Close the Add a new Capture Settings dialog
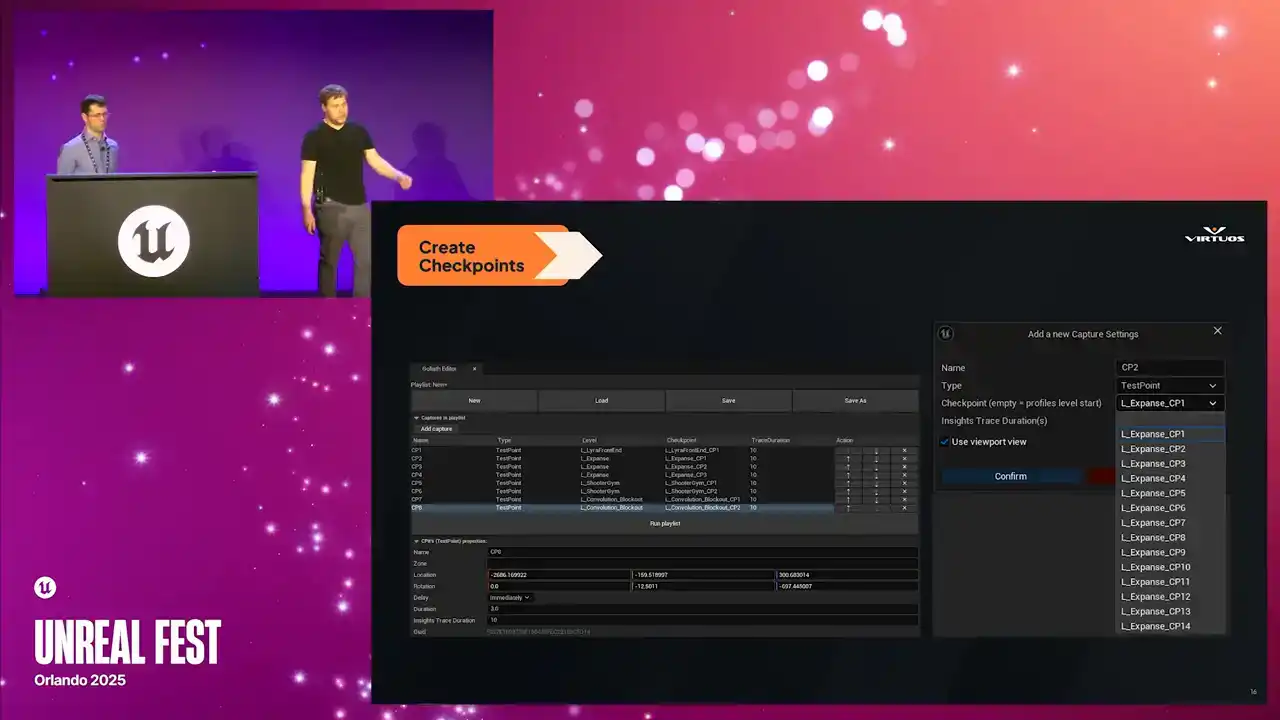The width and height of the screenshot is (1280, 720). click(1217, 331)
